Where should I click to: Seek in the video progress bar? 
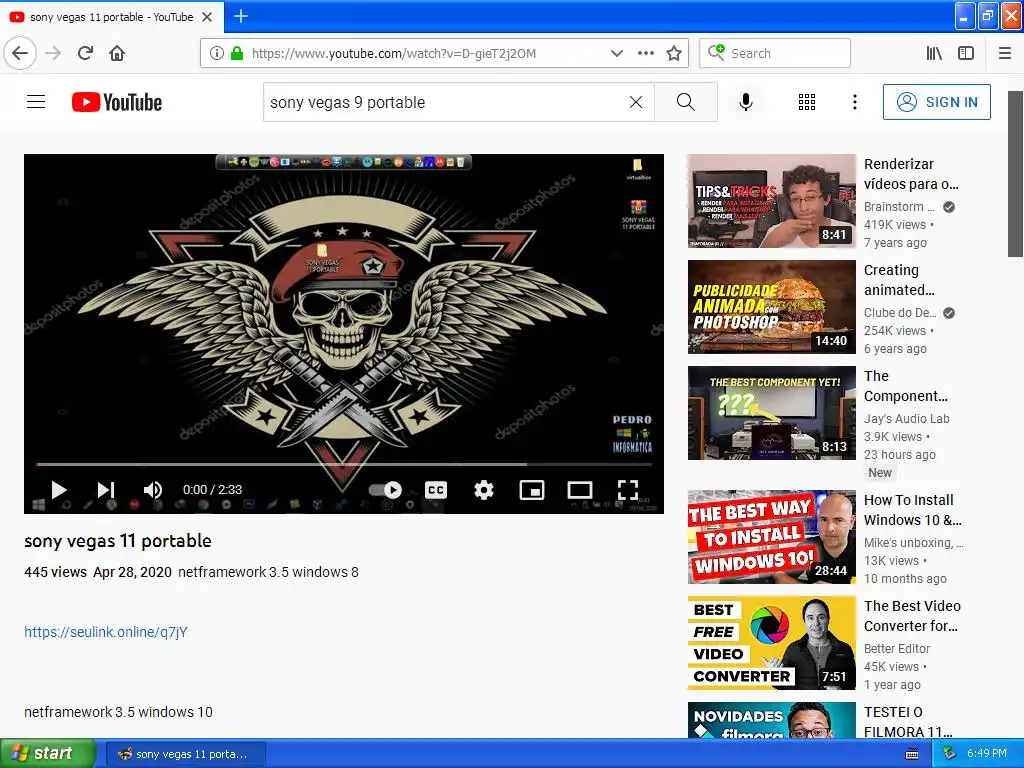pos(344,464)
